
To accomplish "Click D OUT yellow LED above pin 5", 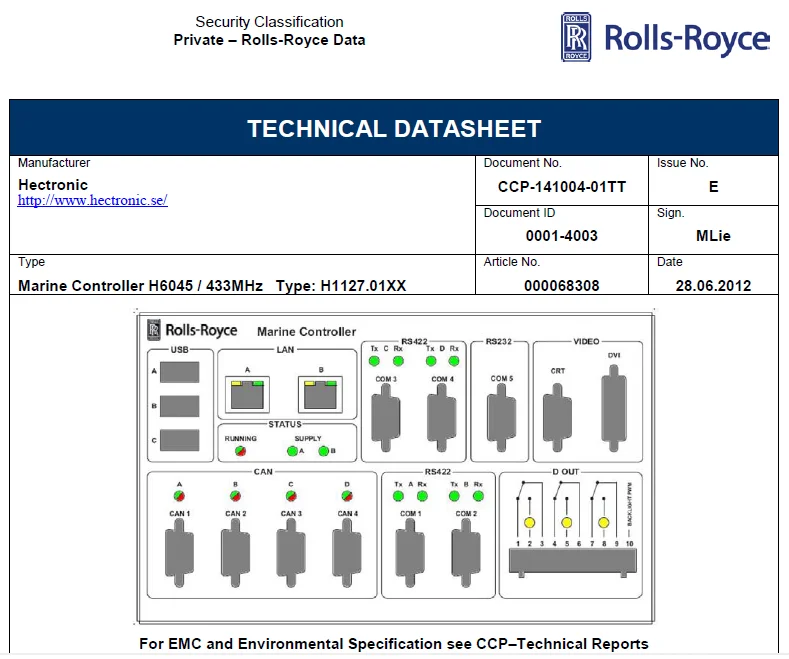I will coord(567,523).
